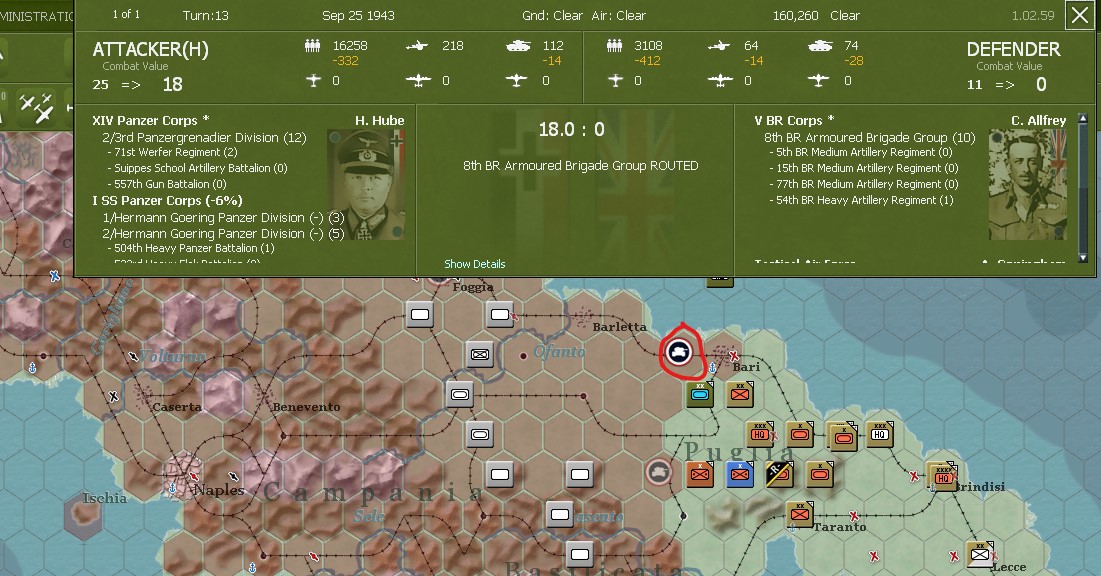The image size is (1101, 576).
Task: Select the air mission crossed-planes toolbar icon
Action: point(37,108)
